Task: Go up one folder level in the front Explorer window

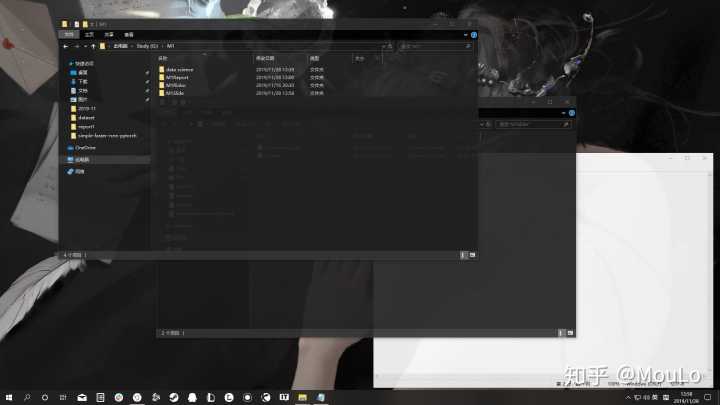Action: (93, 46)
